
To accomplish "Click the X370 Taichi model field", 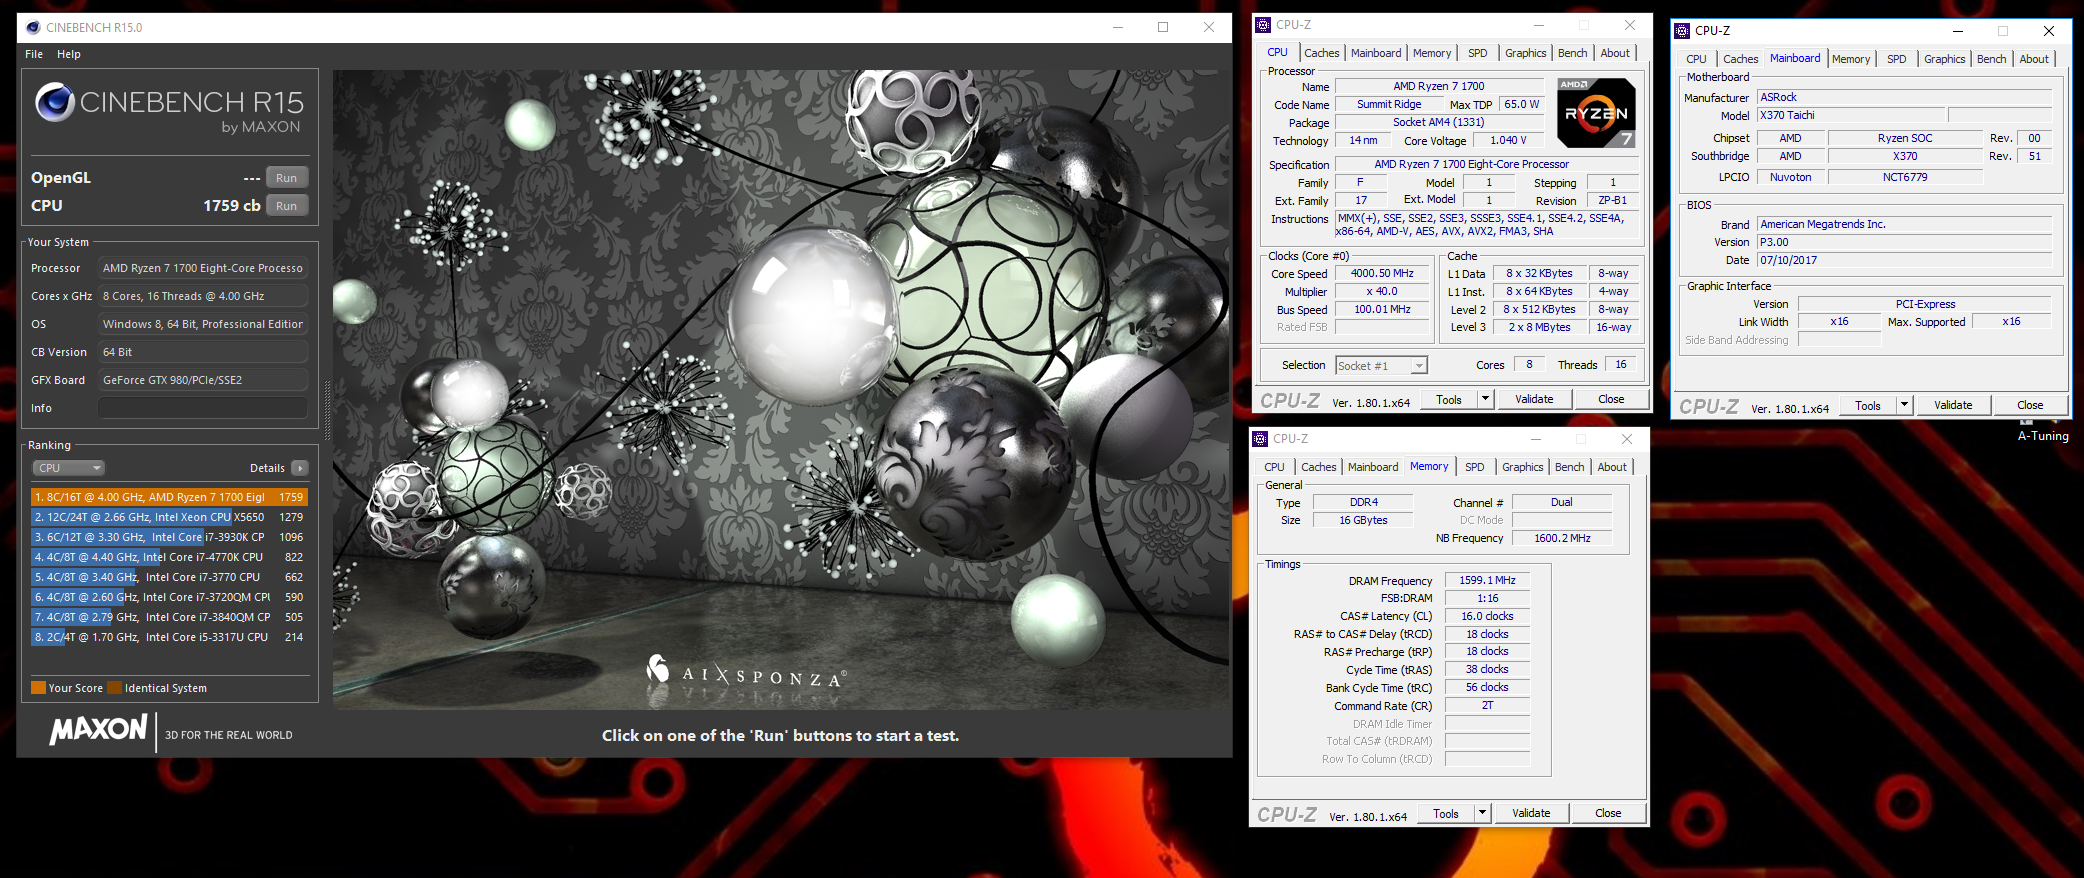I will coord(1851,115).
